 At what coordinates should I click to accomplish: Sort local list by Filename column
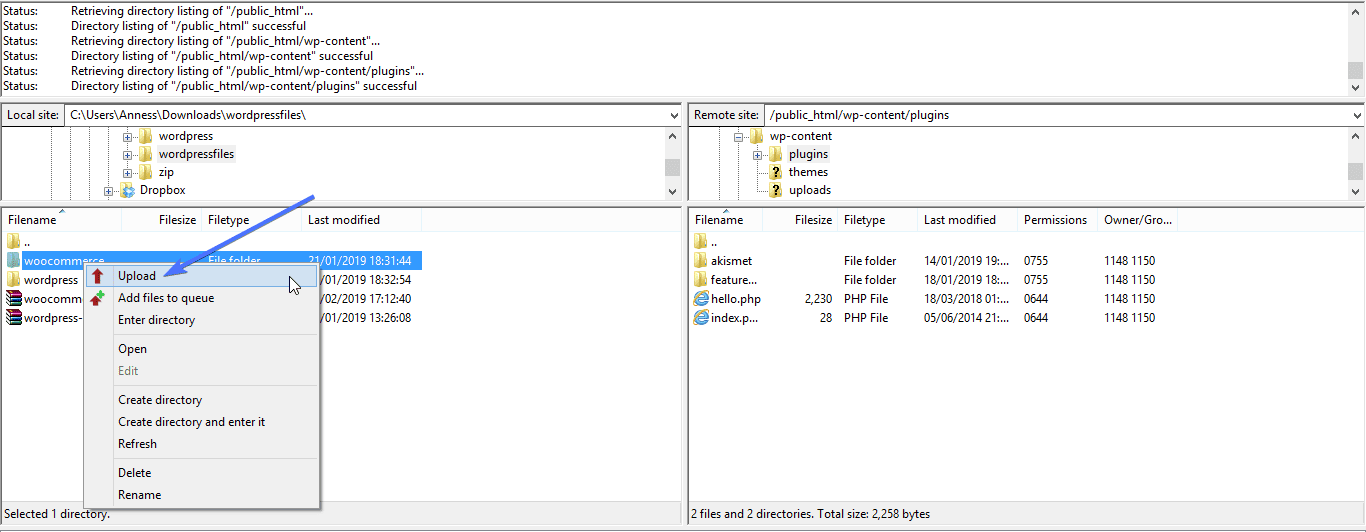click(x=62, y=220)
